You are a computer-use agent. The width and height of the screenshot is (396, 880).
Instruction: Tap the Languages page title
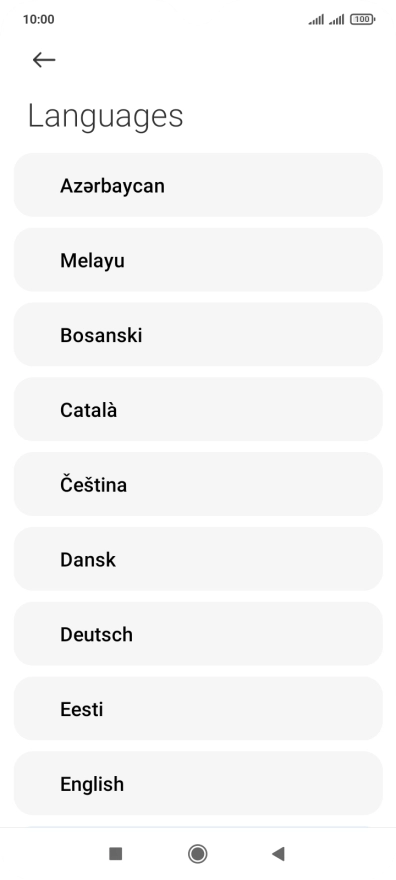click(105, 117)
